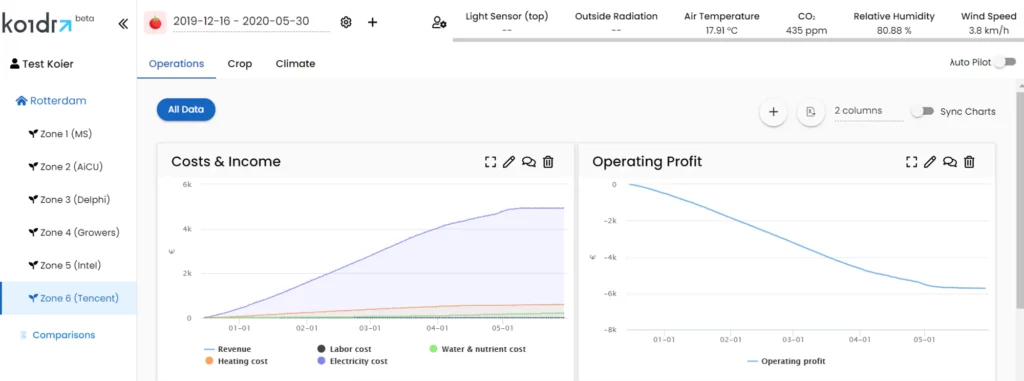Click the All Data button
The width and height of the screenshot is (1024, 381).
pyautogui.click(x=186, y=110)
